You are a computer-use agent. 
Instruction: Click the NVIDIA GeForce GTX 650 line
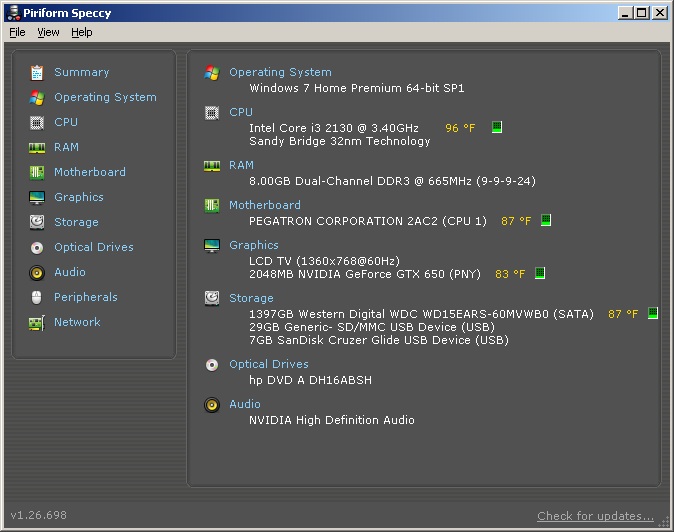click(x=365, y=274)
